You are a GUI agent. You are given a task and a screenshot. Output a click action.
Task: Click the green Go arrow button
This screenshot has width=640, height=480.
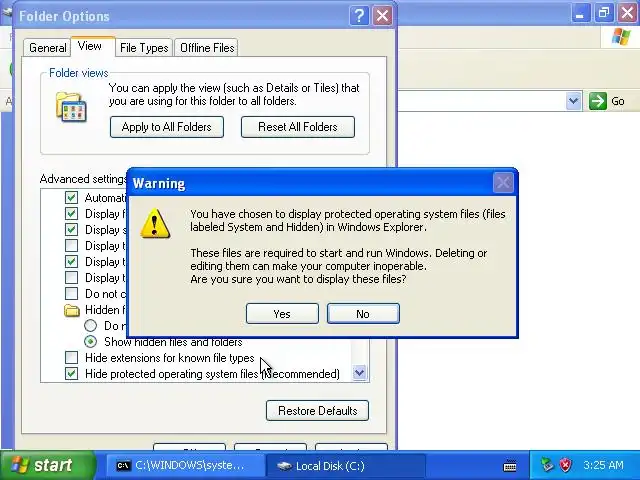[598, 101]
